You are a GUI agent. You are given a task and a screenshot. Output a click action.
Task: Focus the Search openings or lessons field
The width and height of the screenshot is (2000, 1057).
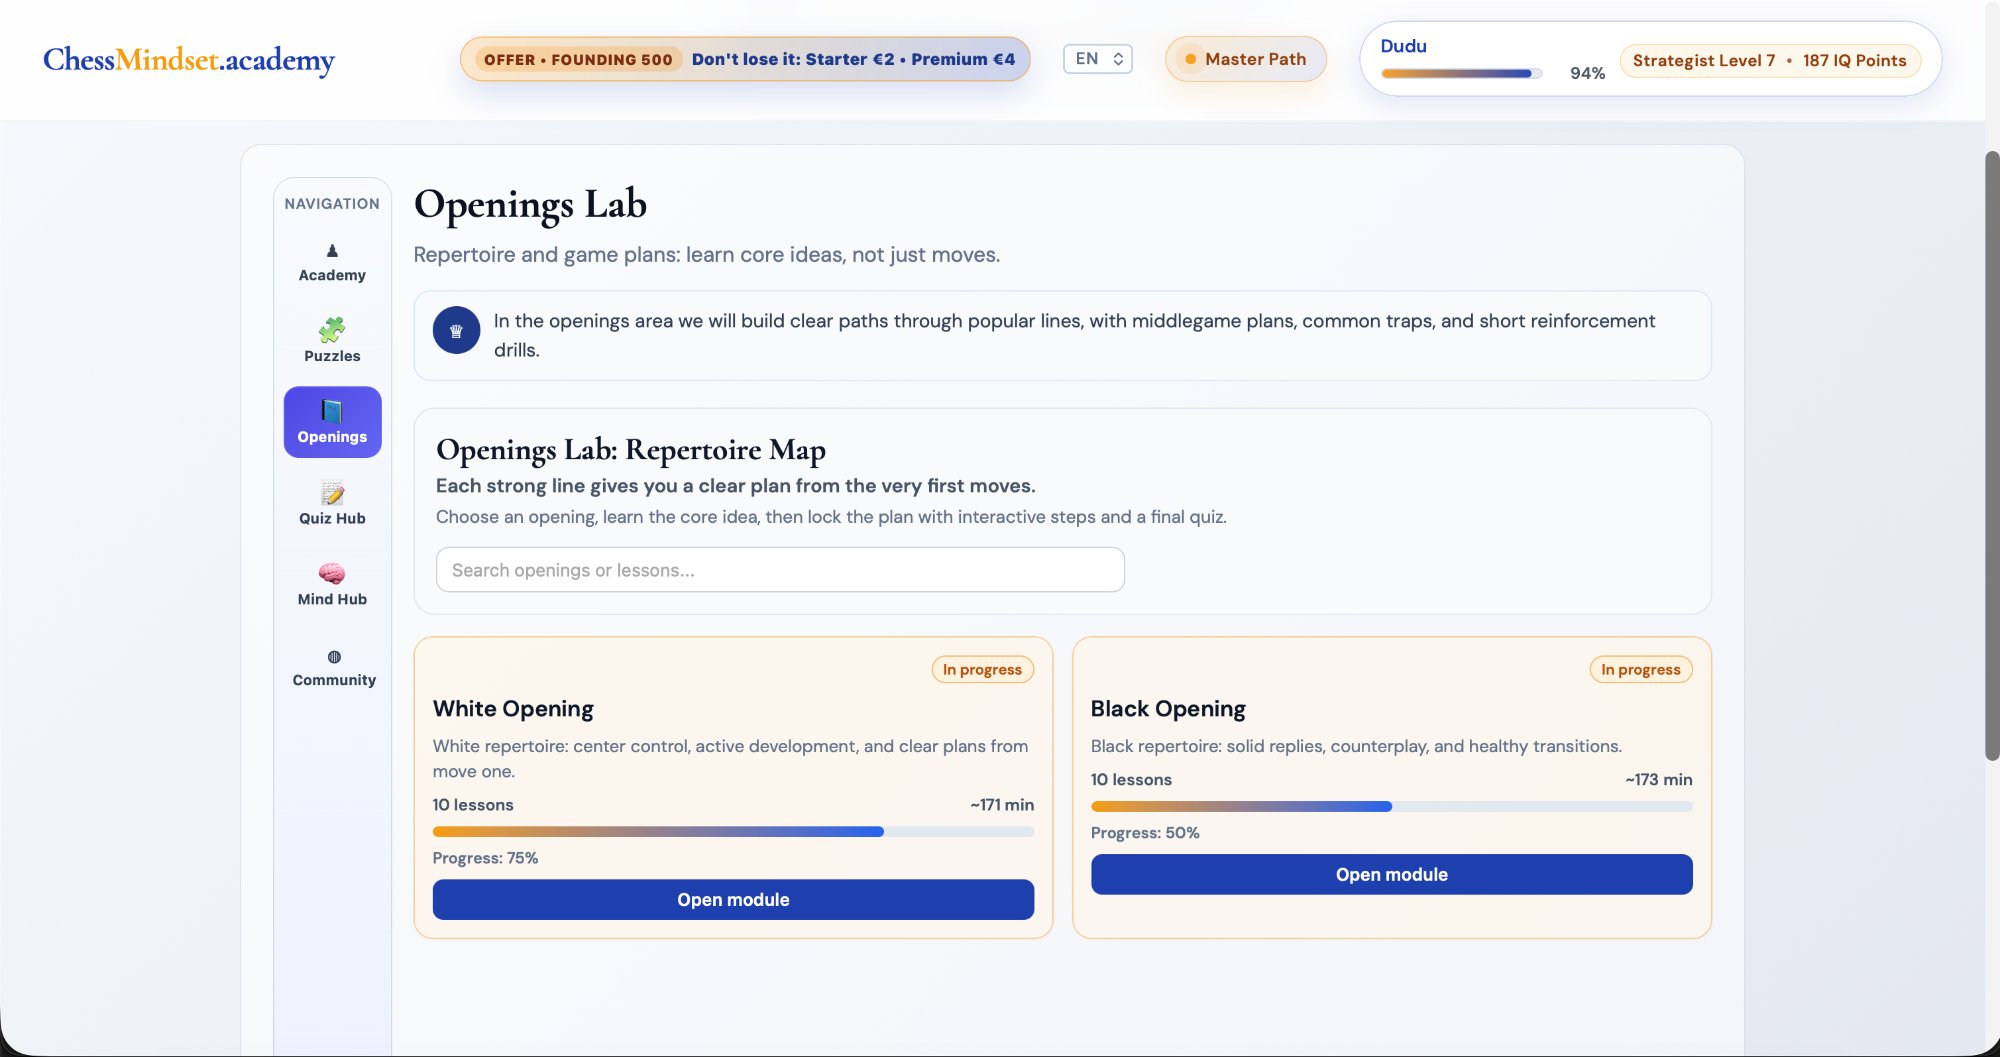point(780,570)
